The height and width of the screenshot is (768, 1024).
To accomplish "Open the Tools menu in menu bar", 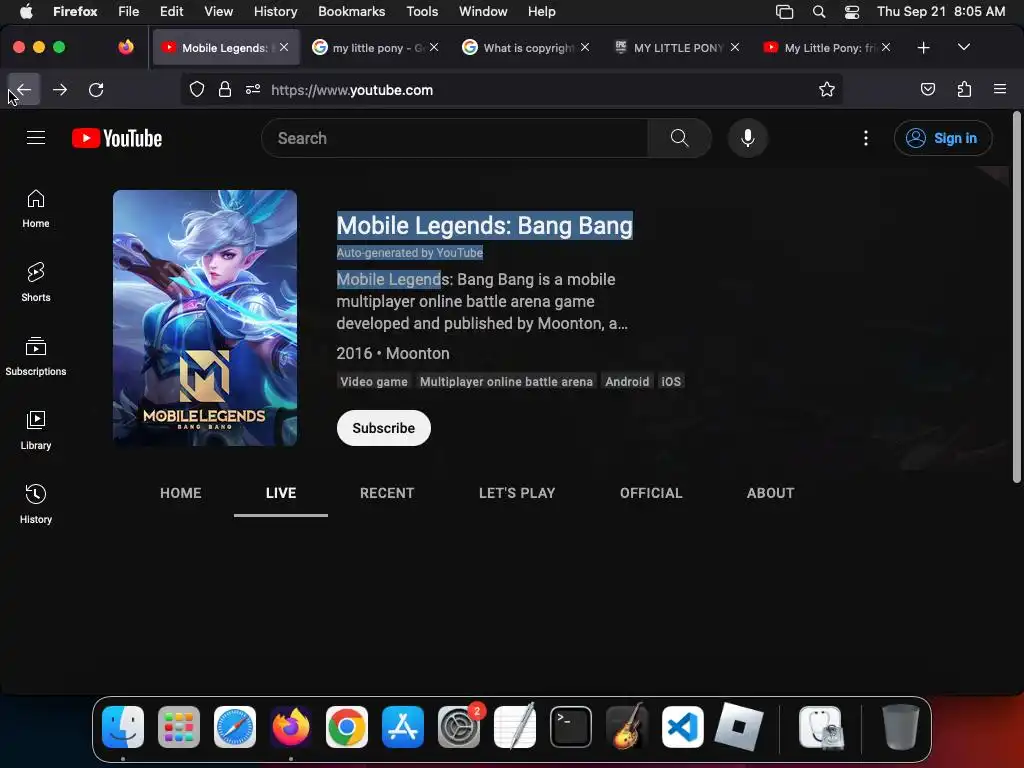I will 422,12.
